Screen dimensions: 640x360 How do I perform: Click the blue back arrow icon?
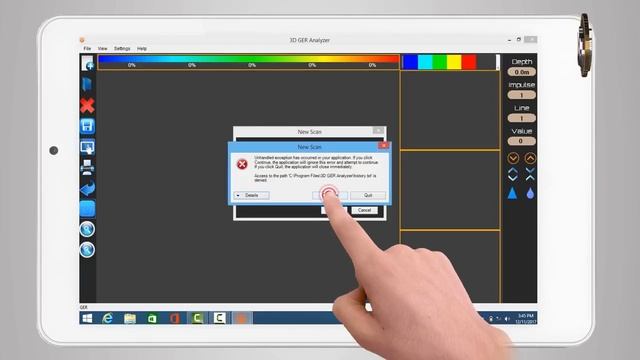pyautogui.click(x=87, y=188)
